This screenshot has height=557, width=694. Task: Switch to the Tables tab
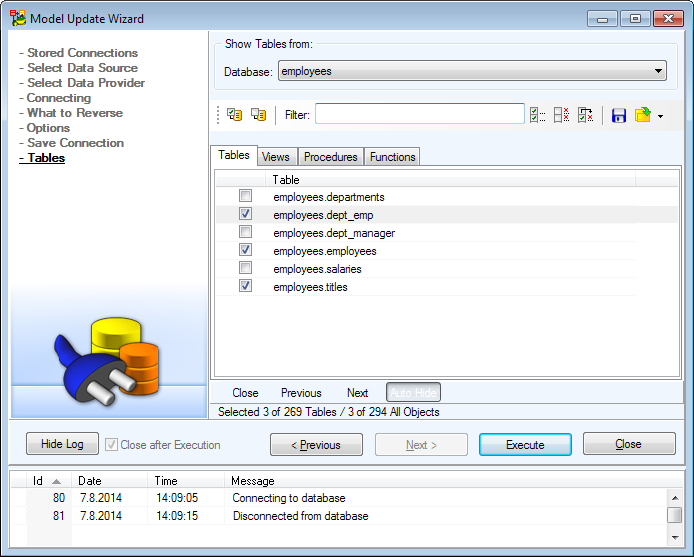pos(234,155)
